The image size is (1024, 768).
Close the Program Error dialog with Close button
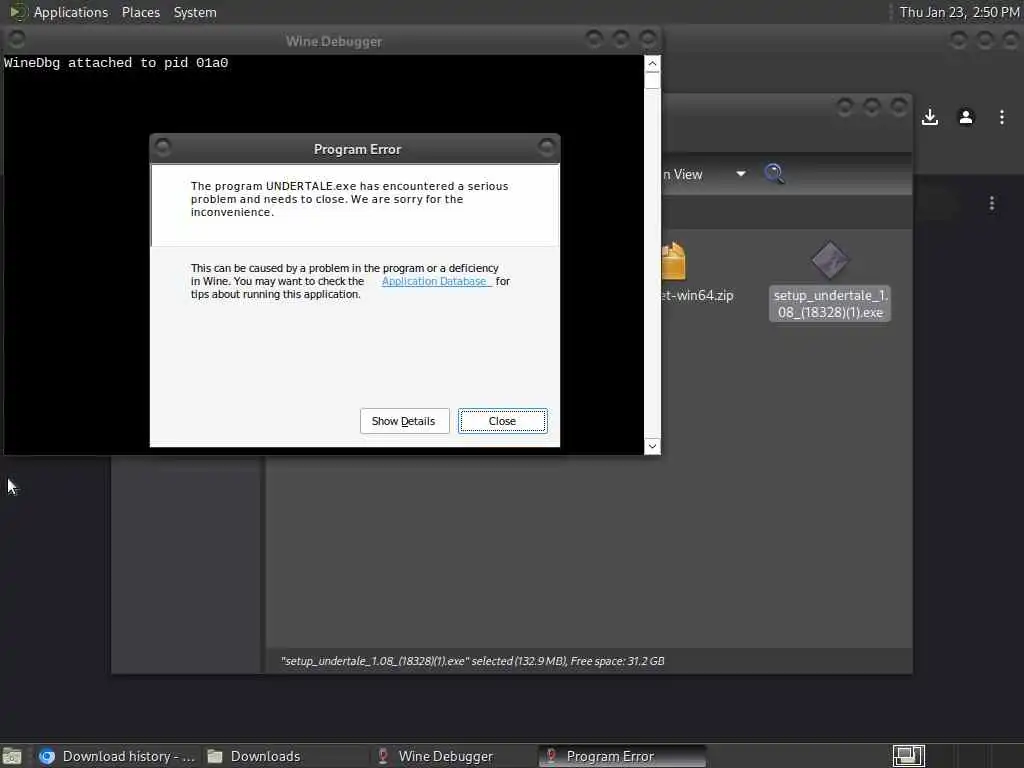502,421
